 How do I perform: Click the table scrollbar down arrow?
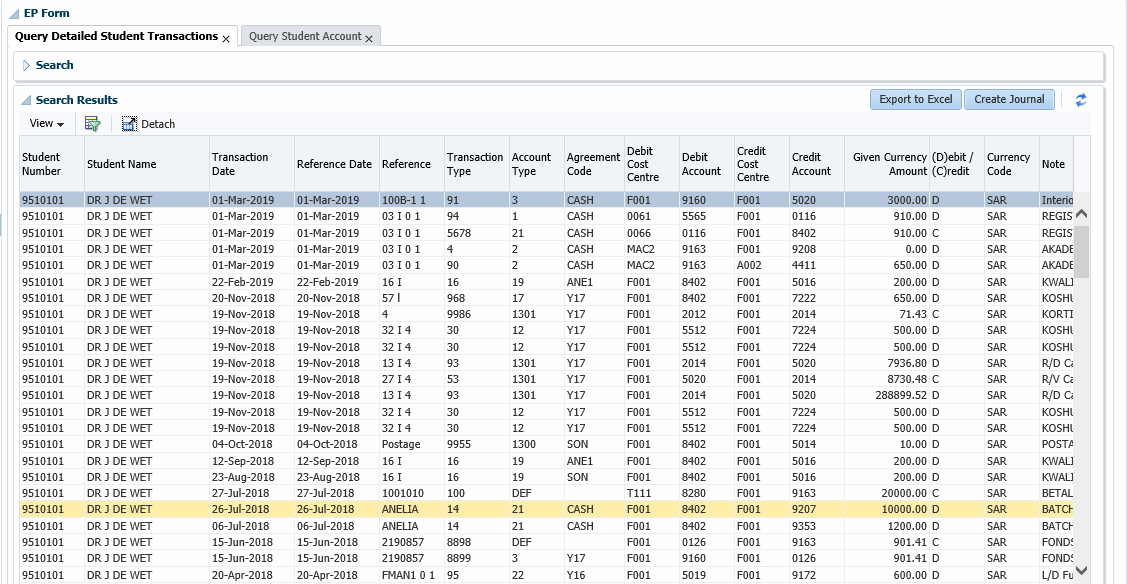click(1081, 568)
